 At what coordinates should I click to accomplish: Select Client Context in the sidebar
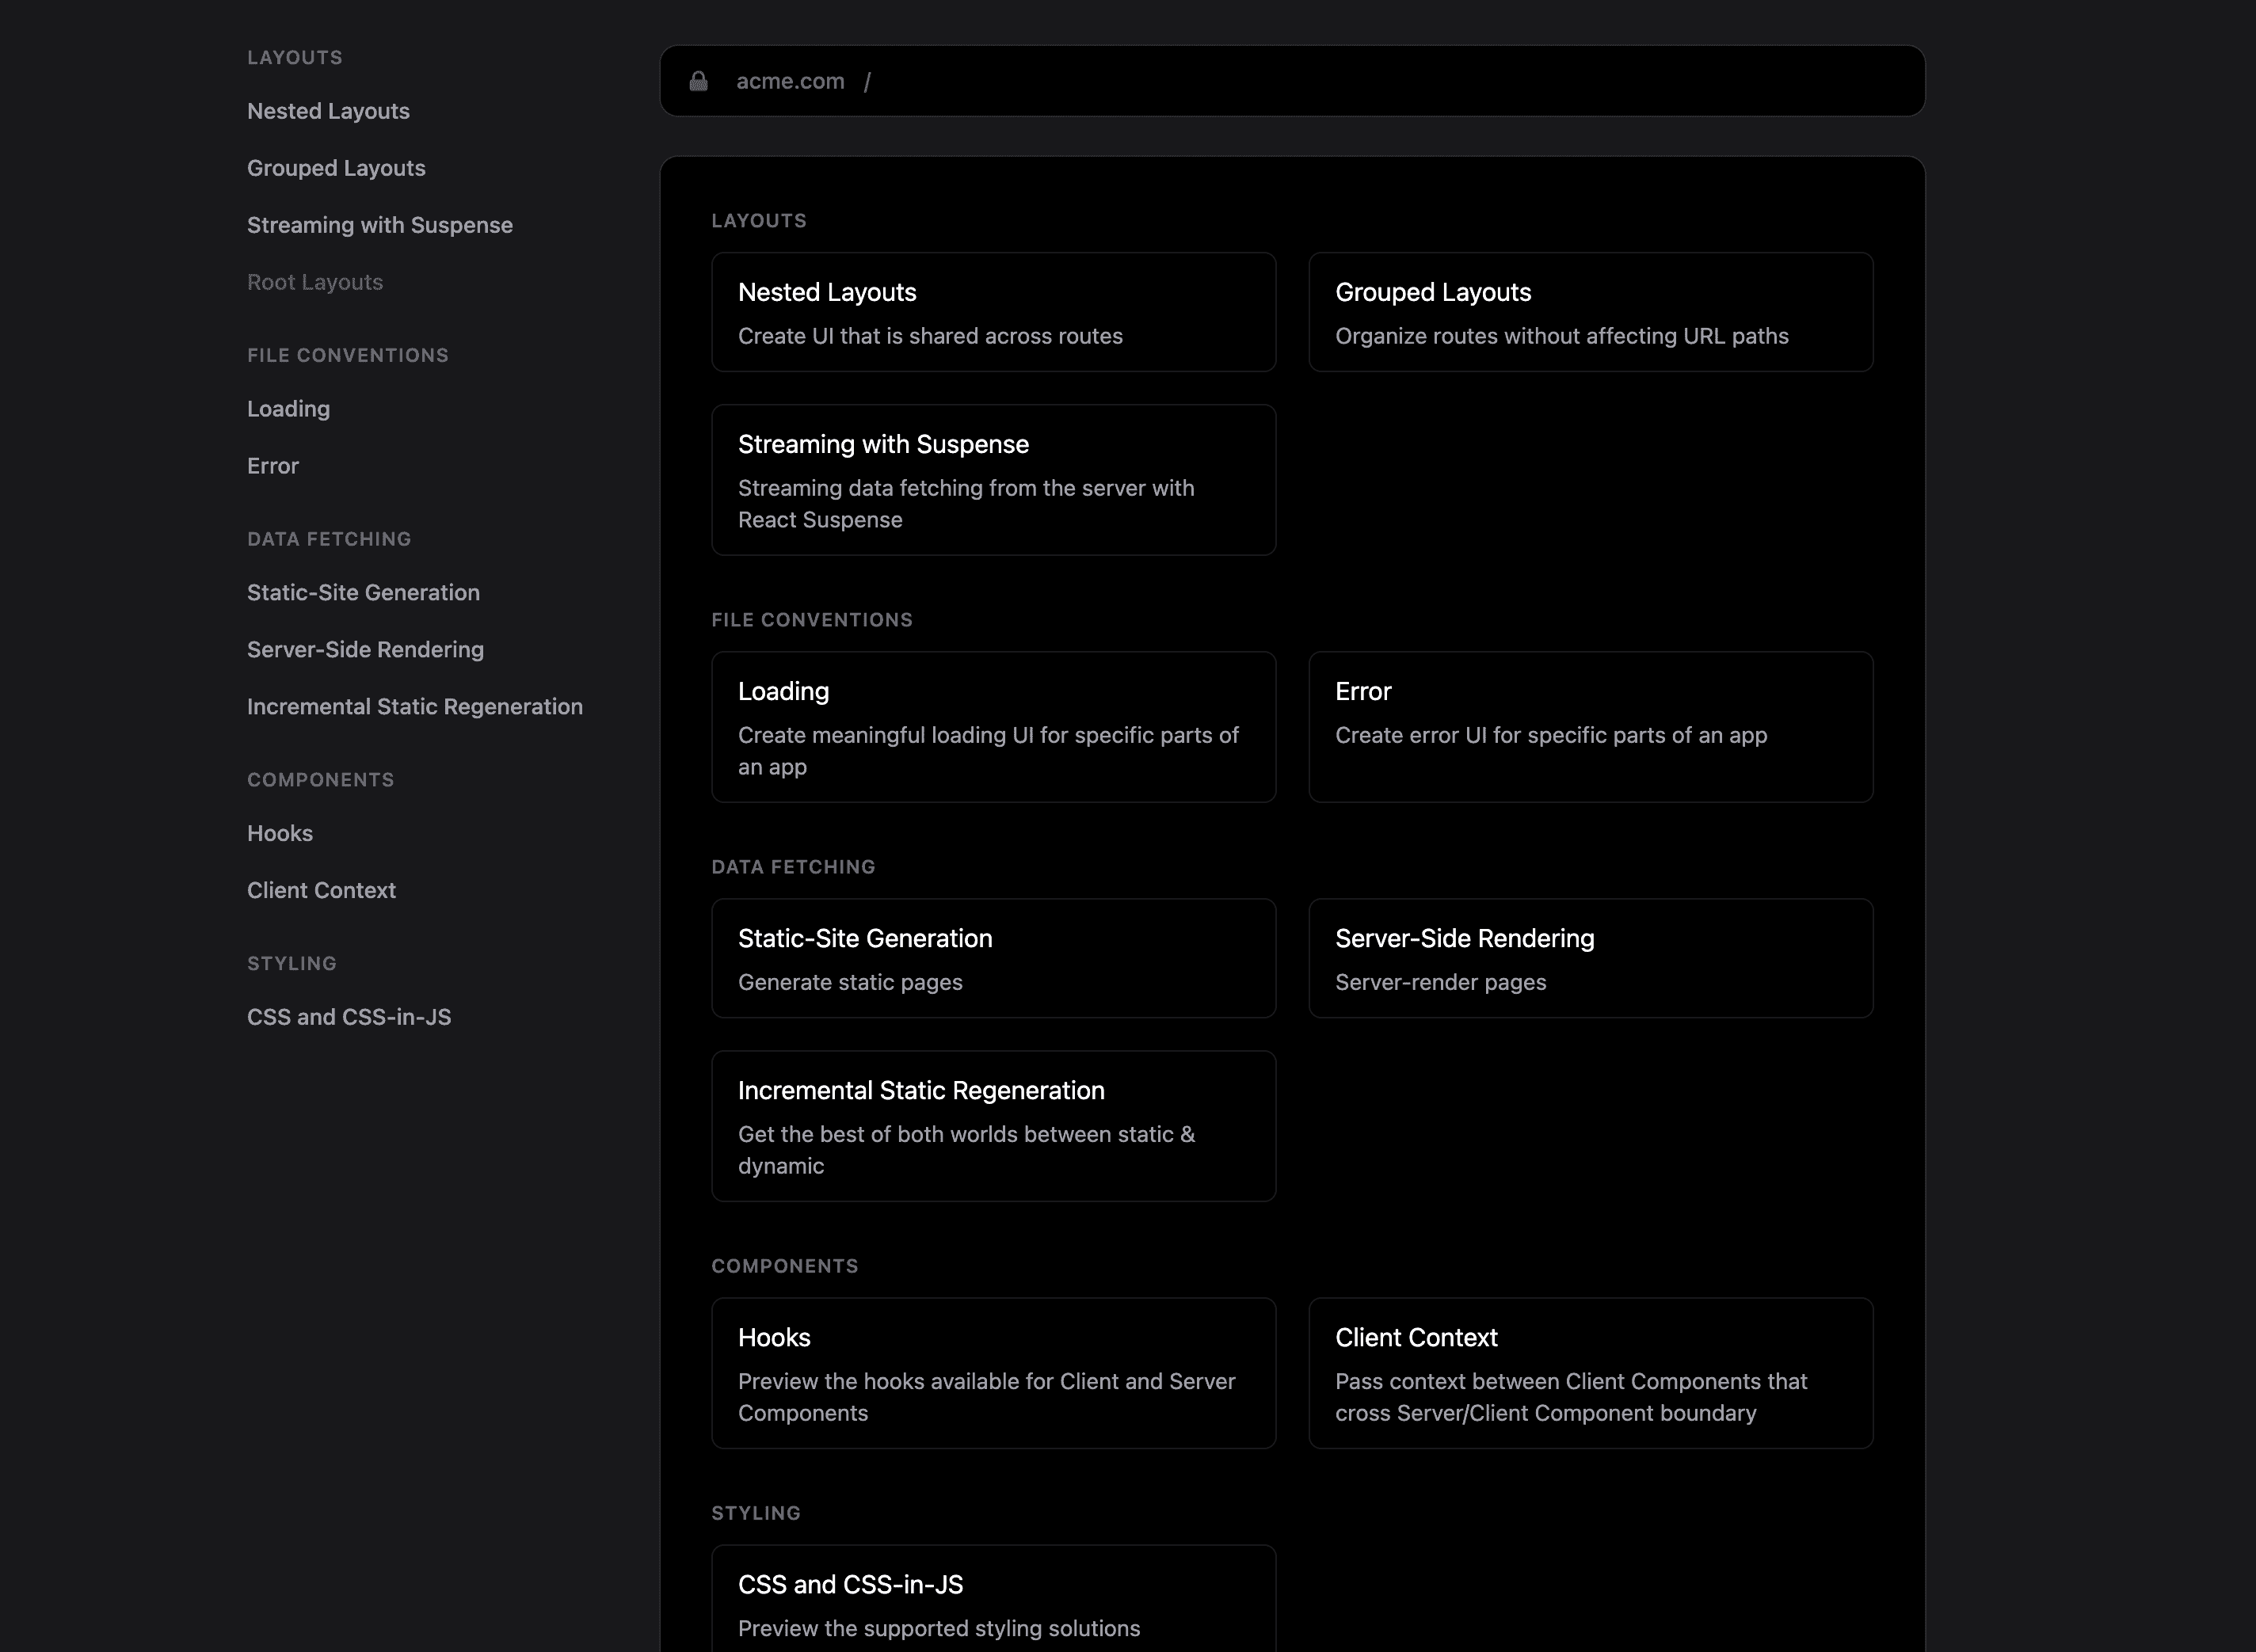321,890
